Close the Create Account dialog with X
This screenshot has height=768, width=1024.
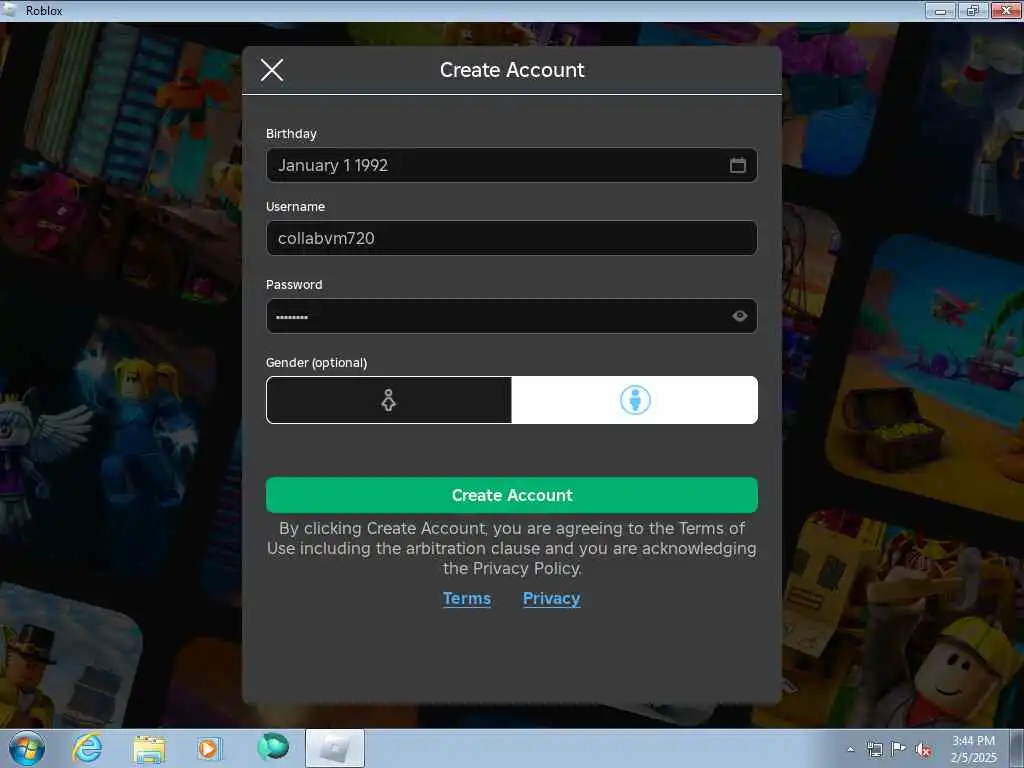[x=272, y=70]
